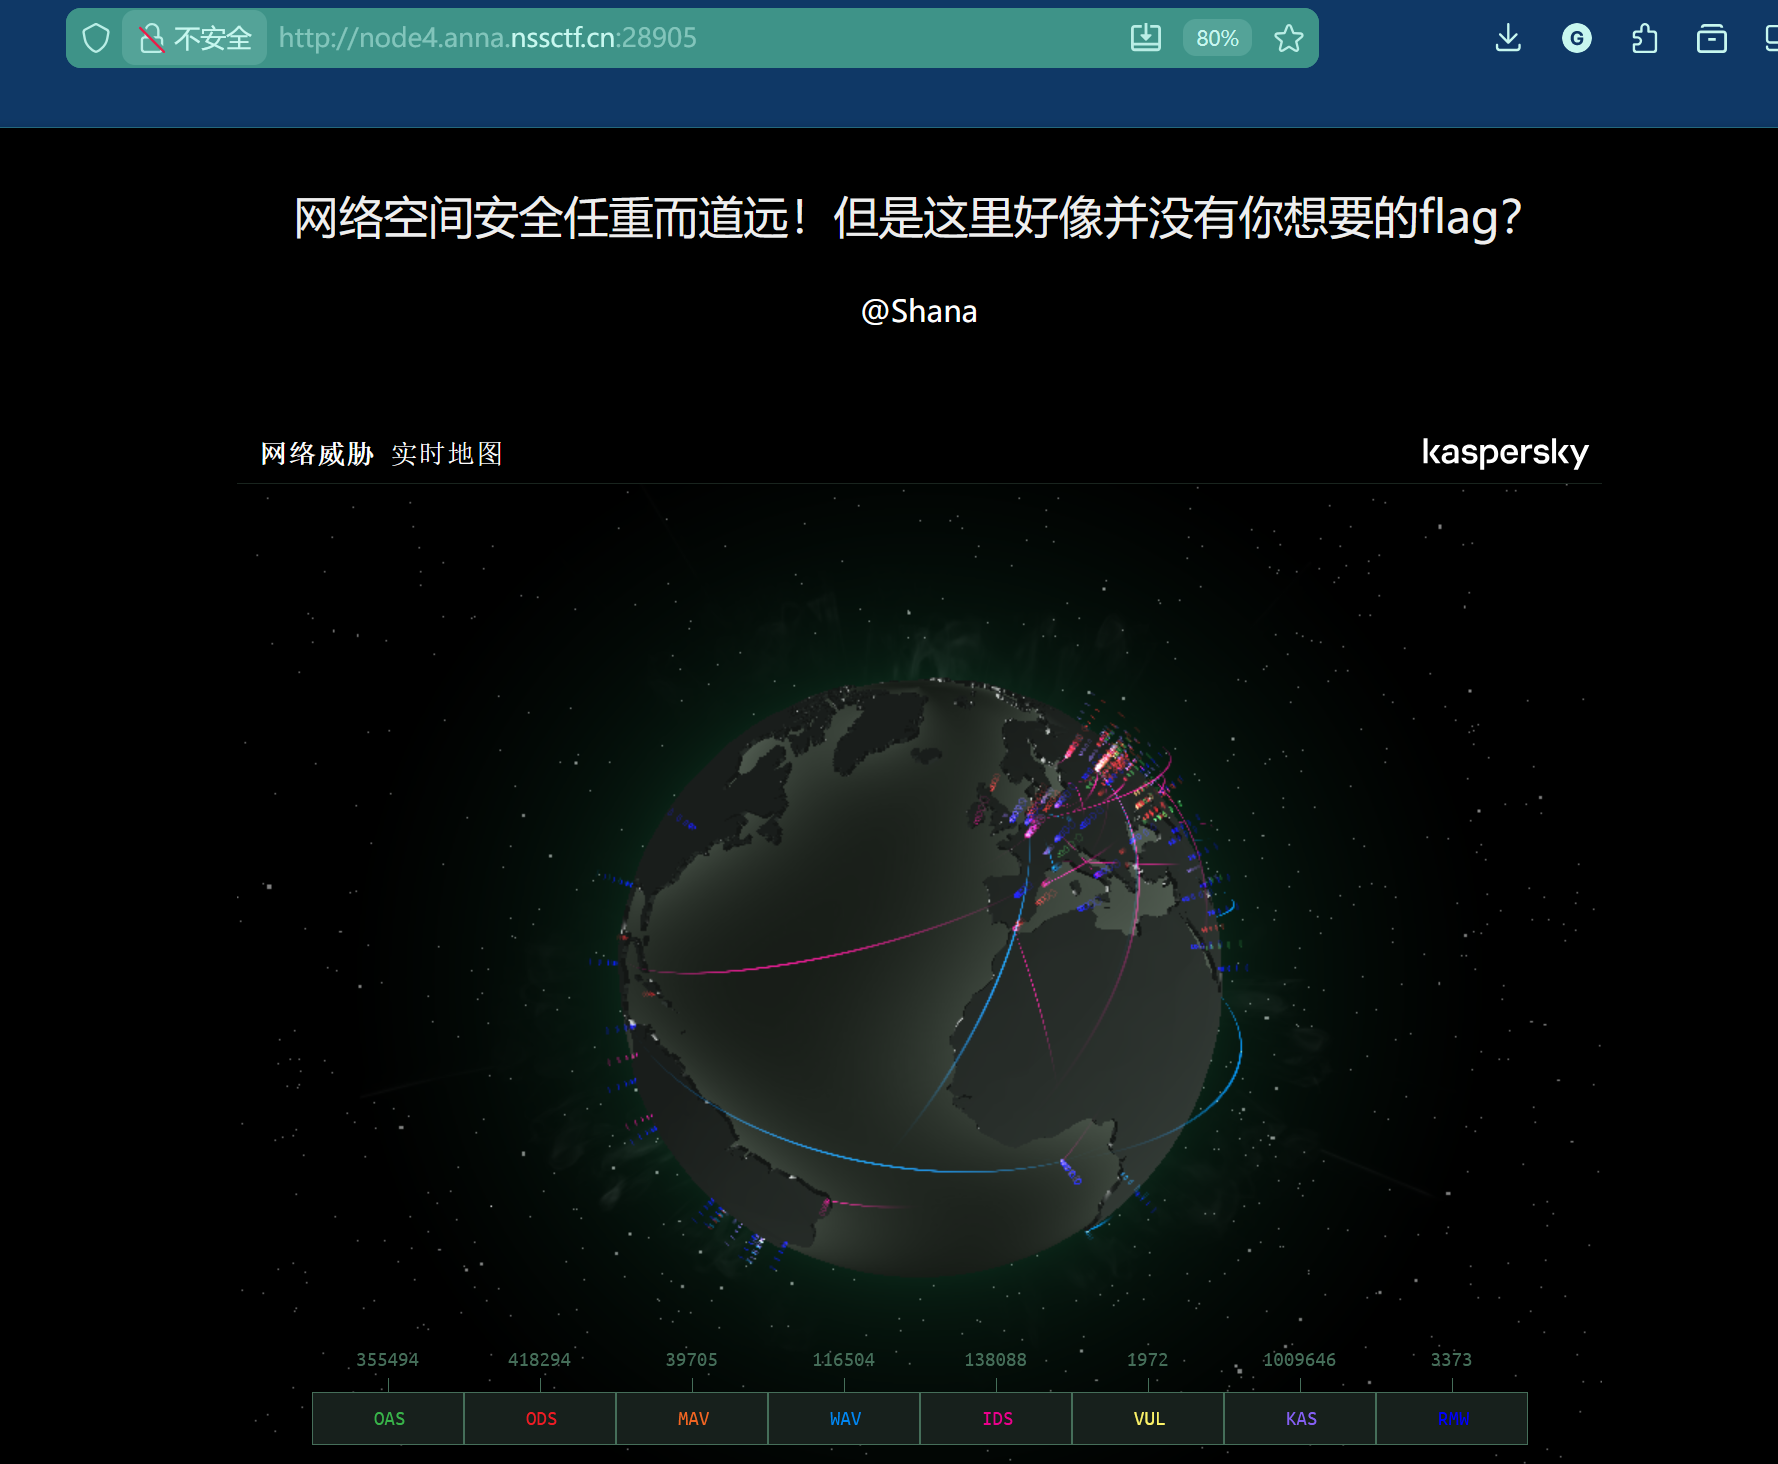
Task: Open the insecure connection lock indicator
Action: pyautogui.click(x=195, y=39)
